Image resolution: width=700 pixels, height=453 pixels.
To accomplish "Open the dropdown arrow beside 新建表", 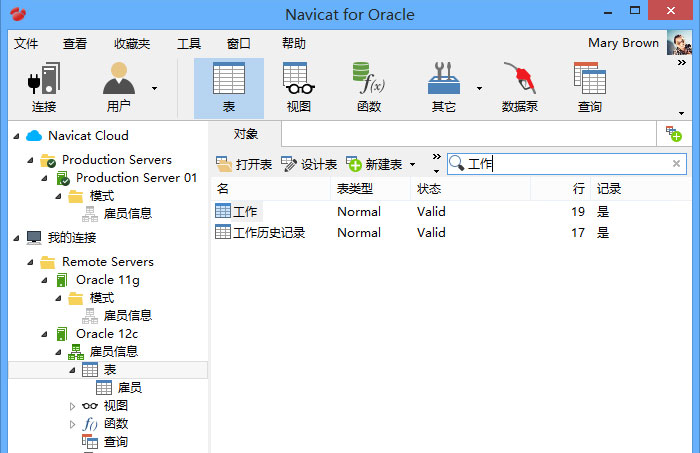I will pos(412,165).
